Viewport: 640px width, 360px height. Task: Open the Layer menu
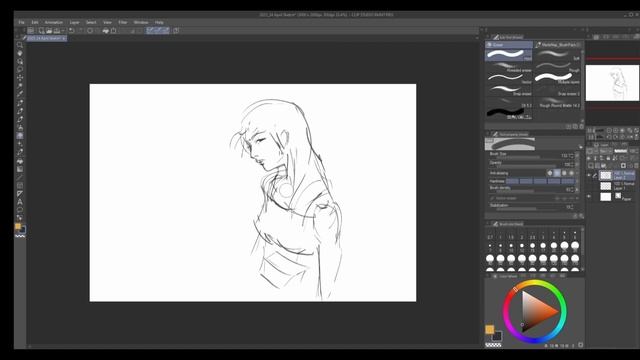[74, 22]
